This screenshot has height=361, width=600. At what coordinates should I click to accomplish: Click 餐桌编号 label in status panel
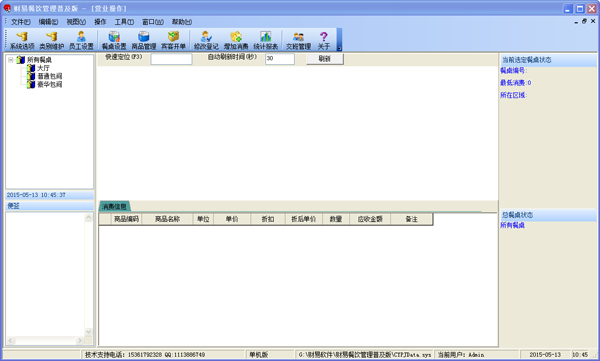click(514, 70)
